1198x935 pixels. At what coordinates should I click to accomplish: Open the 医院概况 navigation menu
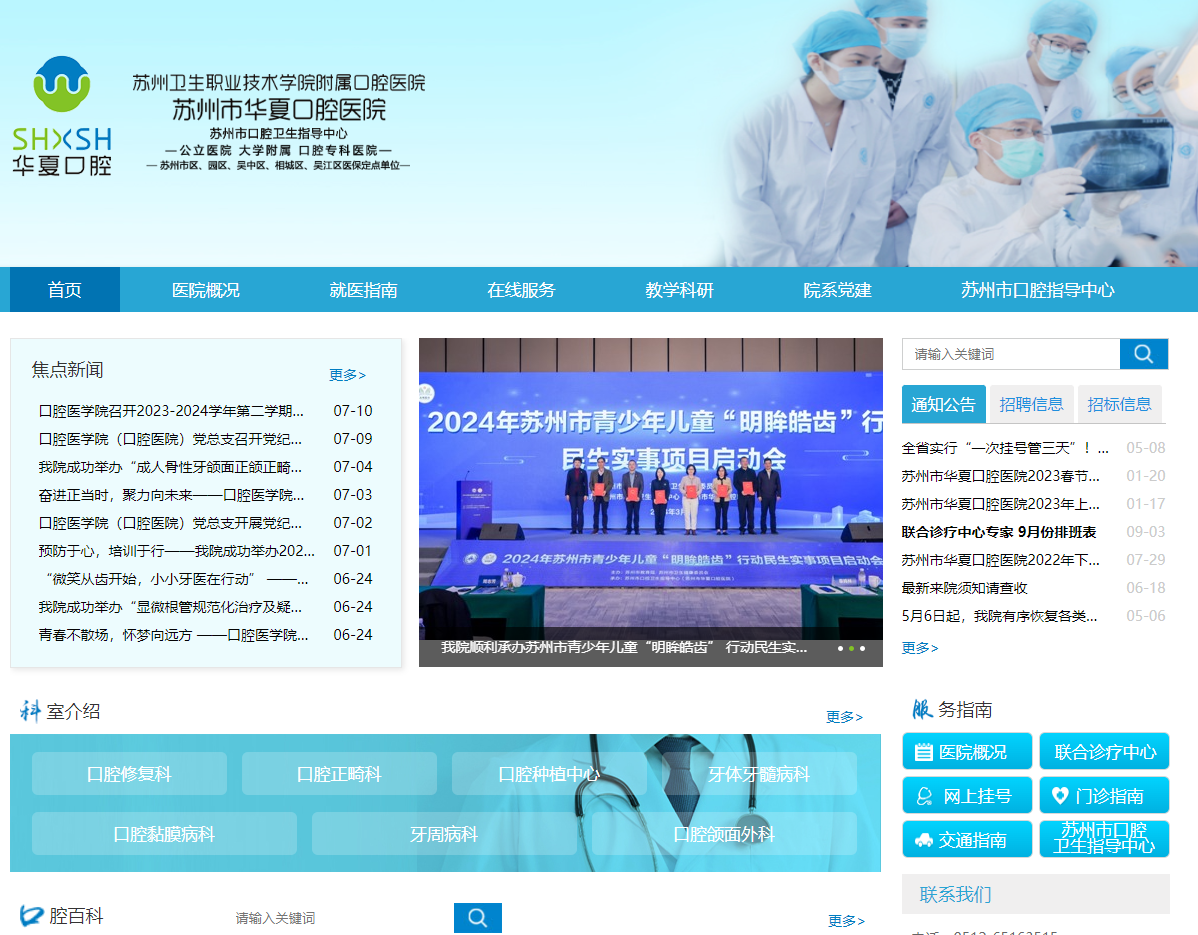[x=206, y=290]
